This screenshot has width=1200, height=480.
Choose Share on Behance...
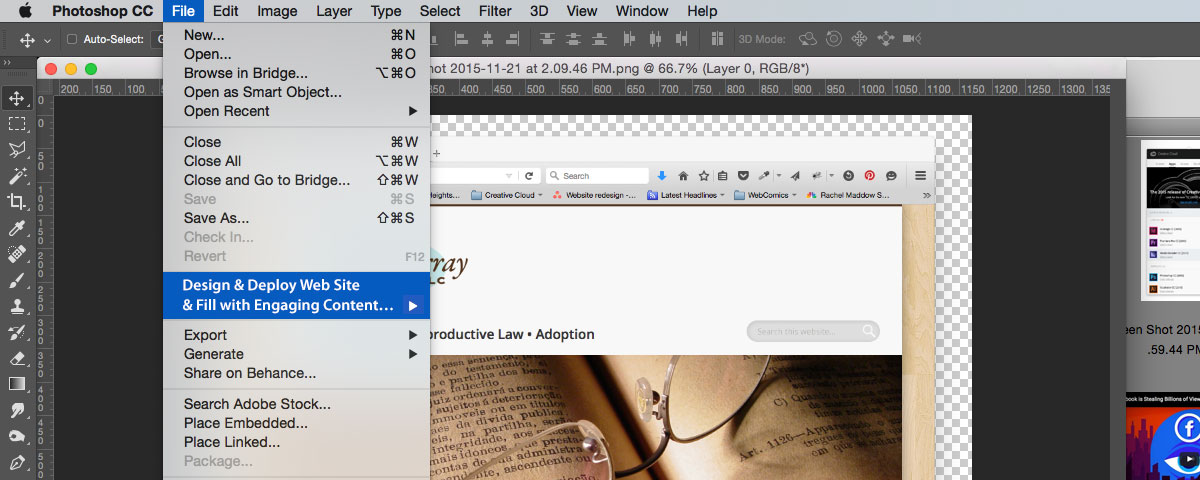pyautogui.click(x=296, y=373)
